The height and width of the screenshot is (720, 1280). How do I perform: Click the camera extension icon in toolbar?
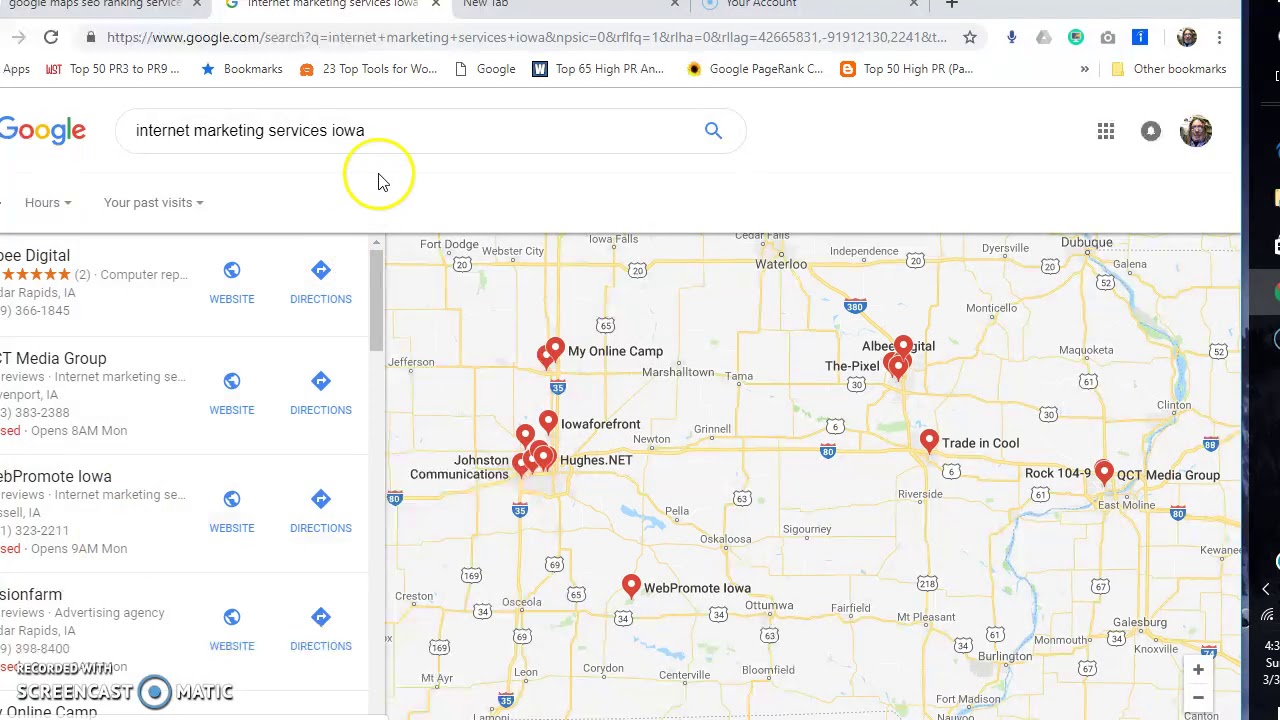[1108, 37]
